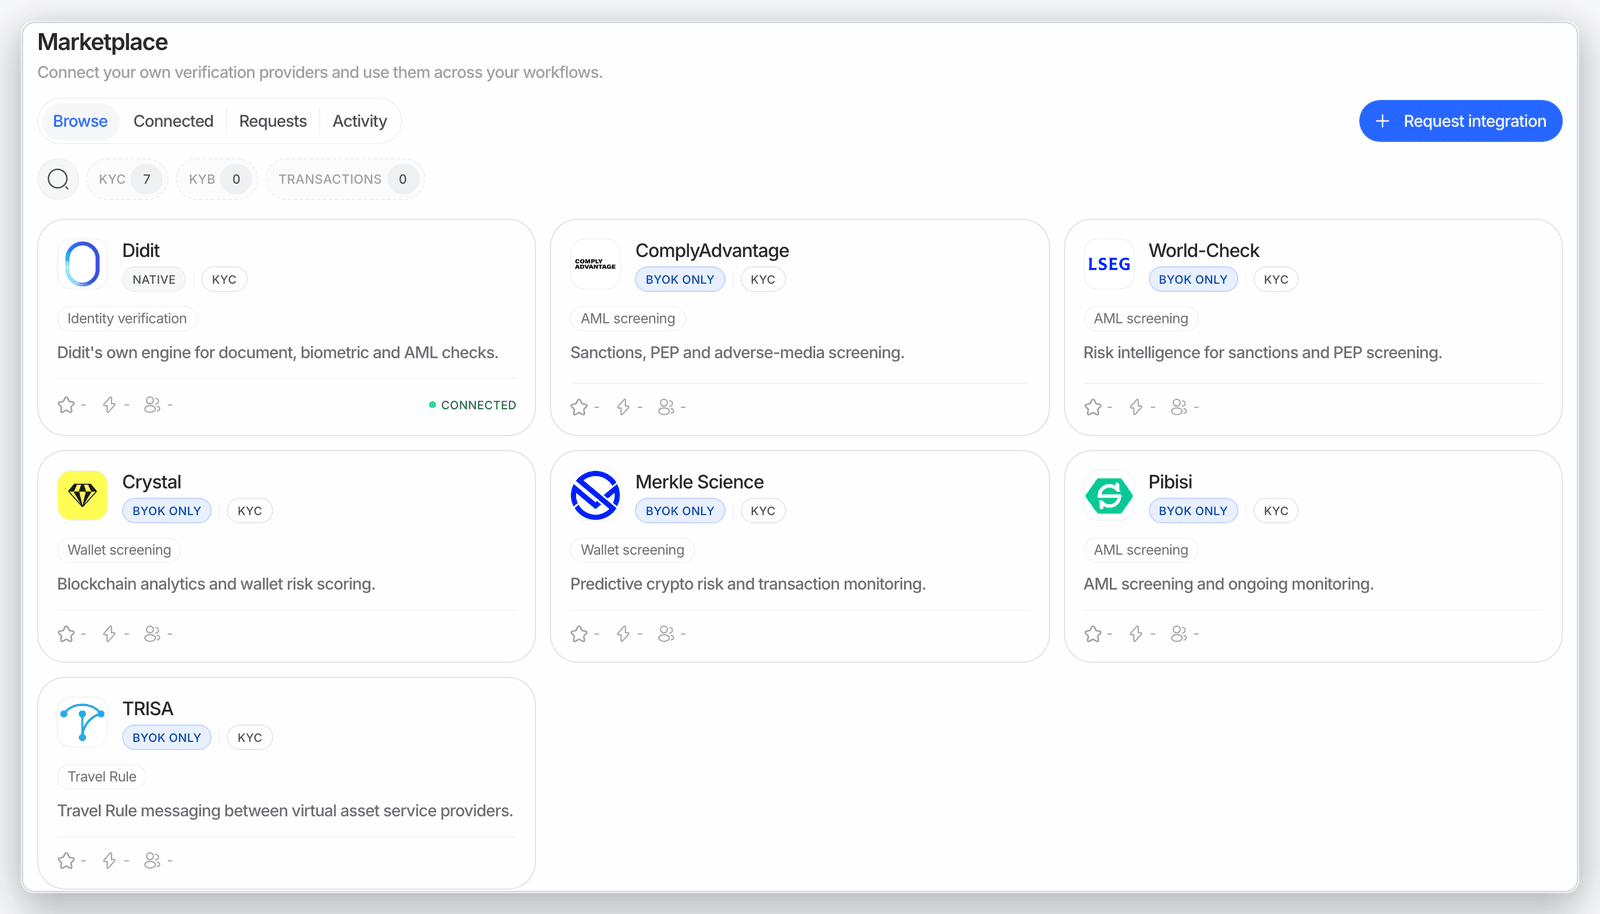The image size is (1600, 914).
Task: Click the users icon on World-Check card
Action: click(1179, 407)
